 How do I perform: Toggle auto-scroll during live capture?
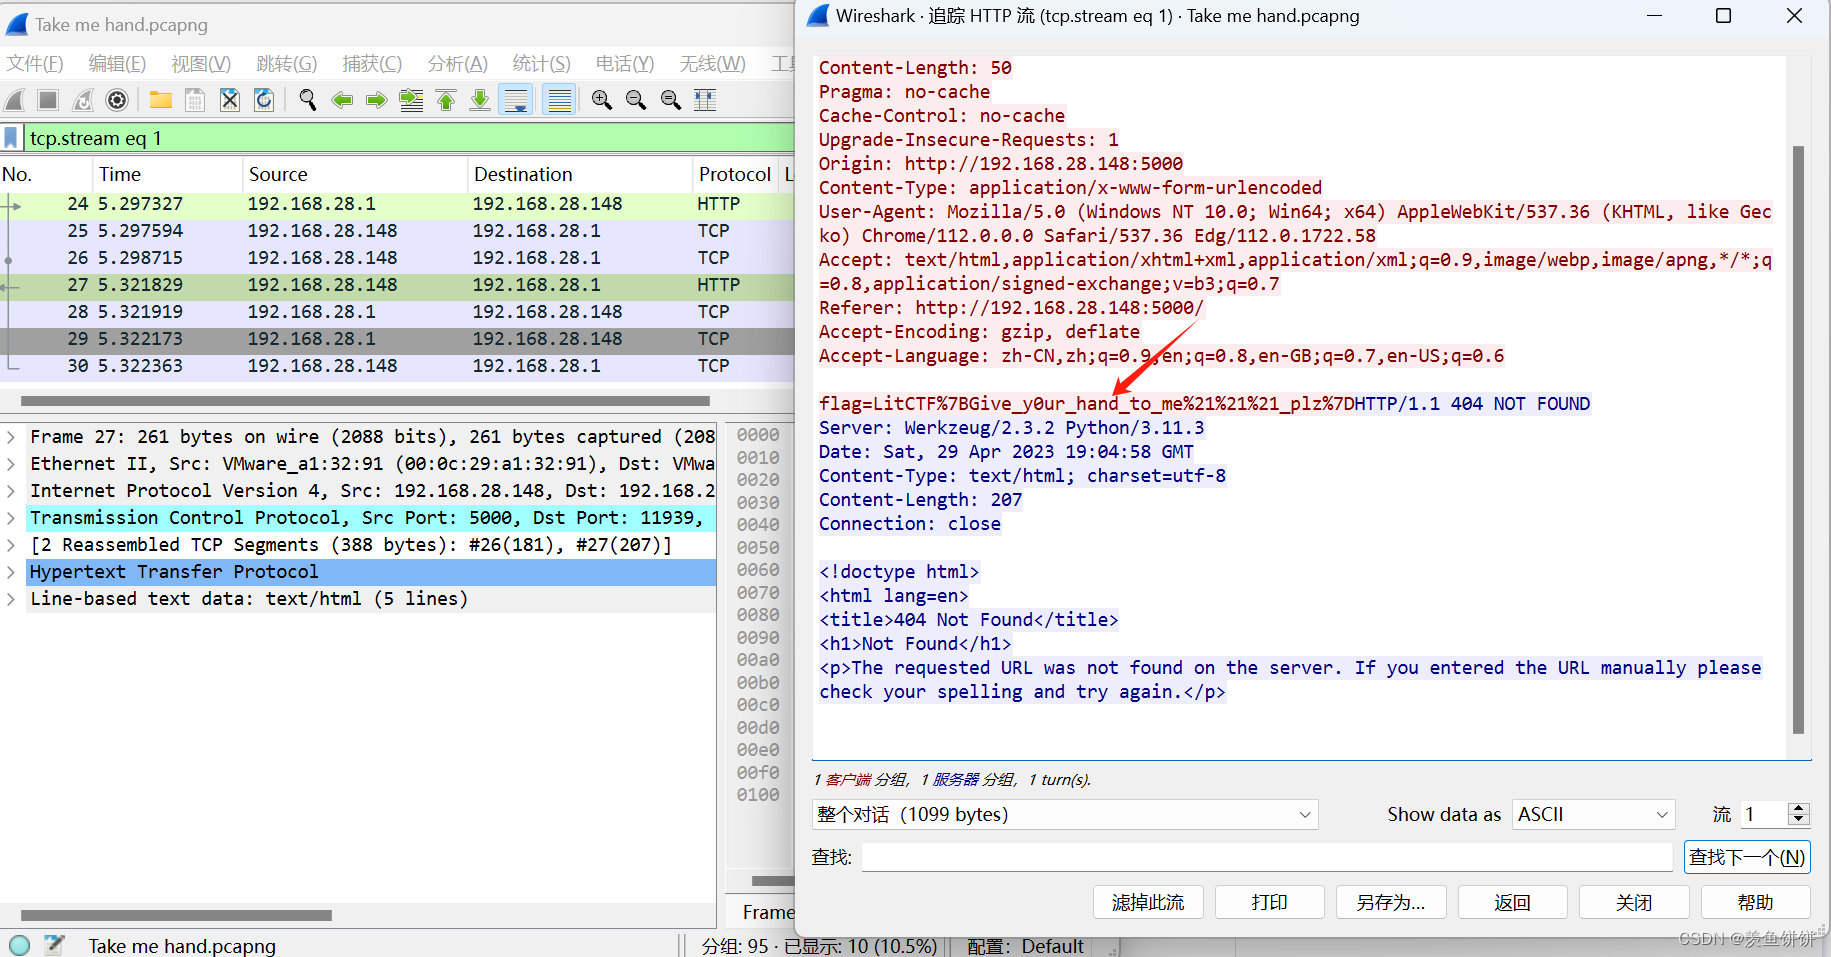515,100
